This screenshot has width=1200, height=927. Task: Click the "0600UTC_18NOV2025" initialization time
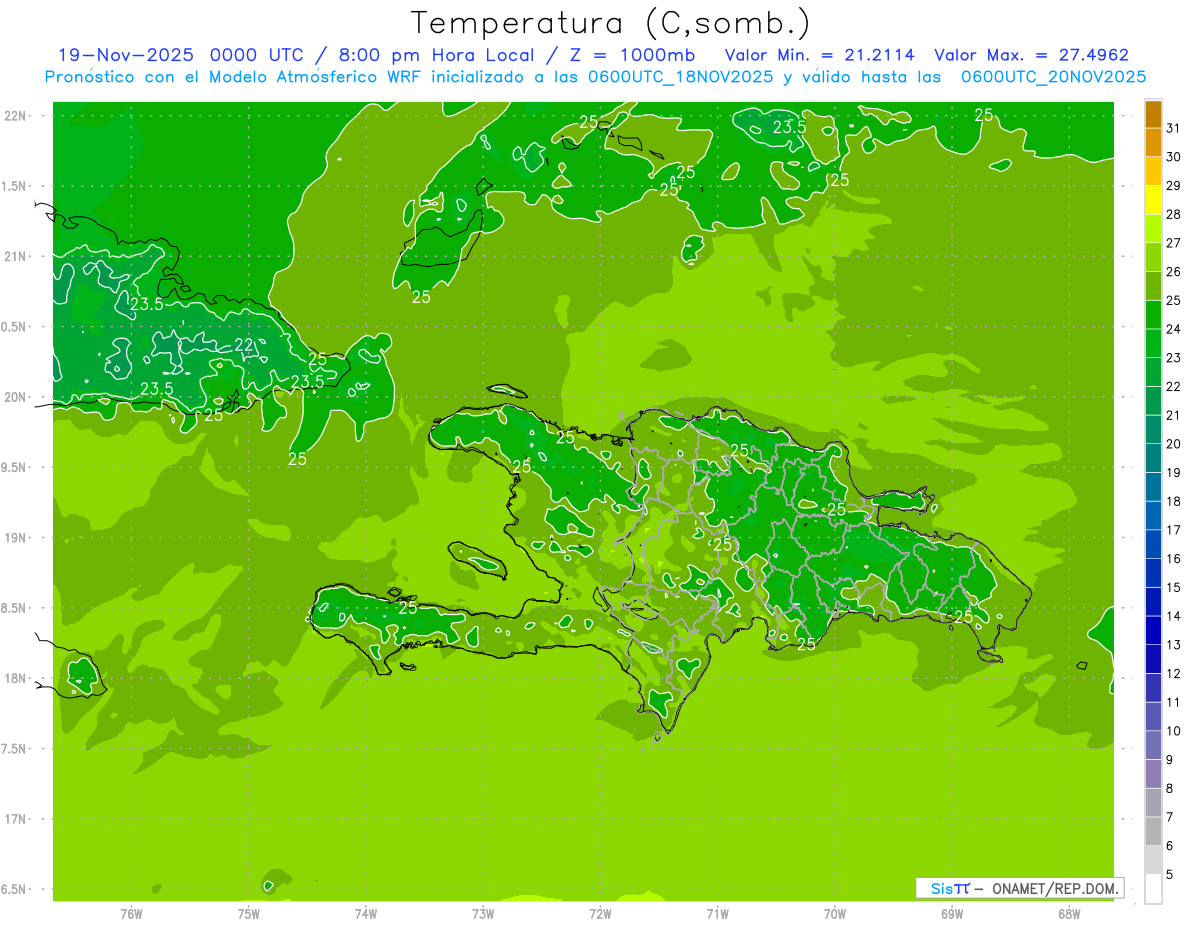pyautogui.click(x=680, y=77)
